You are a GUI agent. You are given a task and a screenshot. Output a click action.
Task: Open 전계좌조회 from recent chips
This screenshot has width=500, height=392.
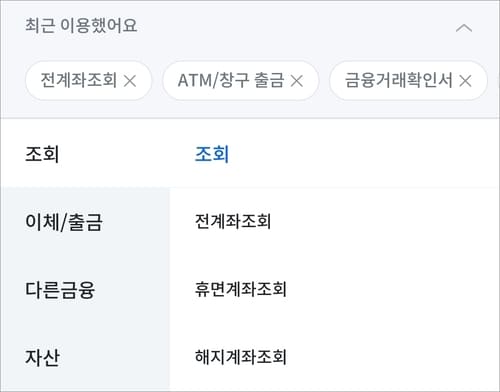click(x=79, y=80)
